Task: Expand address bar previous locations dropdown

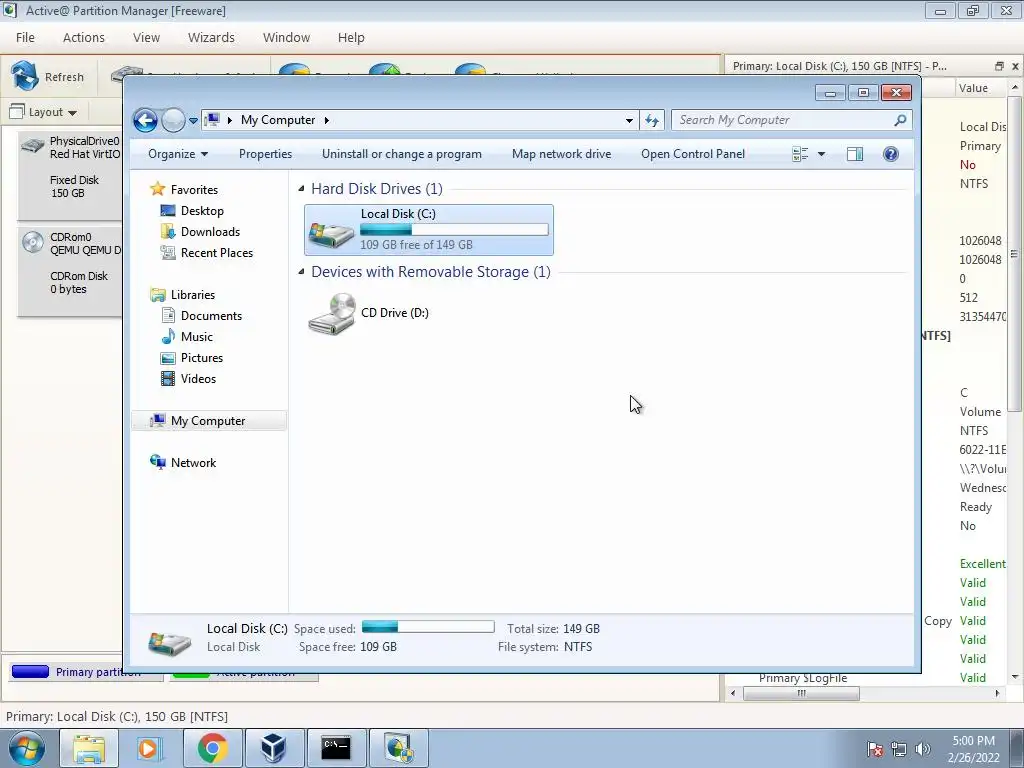Action: pos(629,120)
